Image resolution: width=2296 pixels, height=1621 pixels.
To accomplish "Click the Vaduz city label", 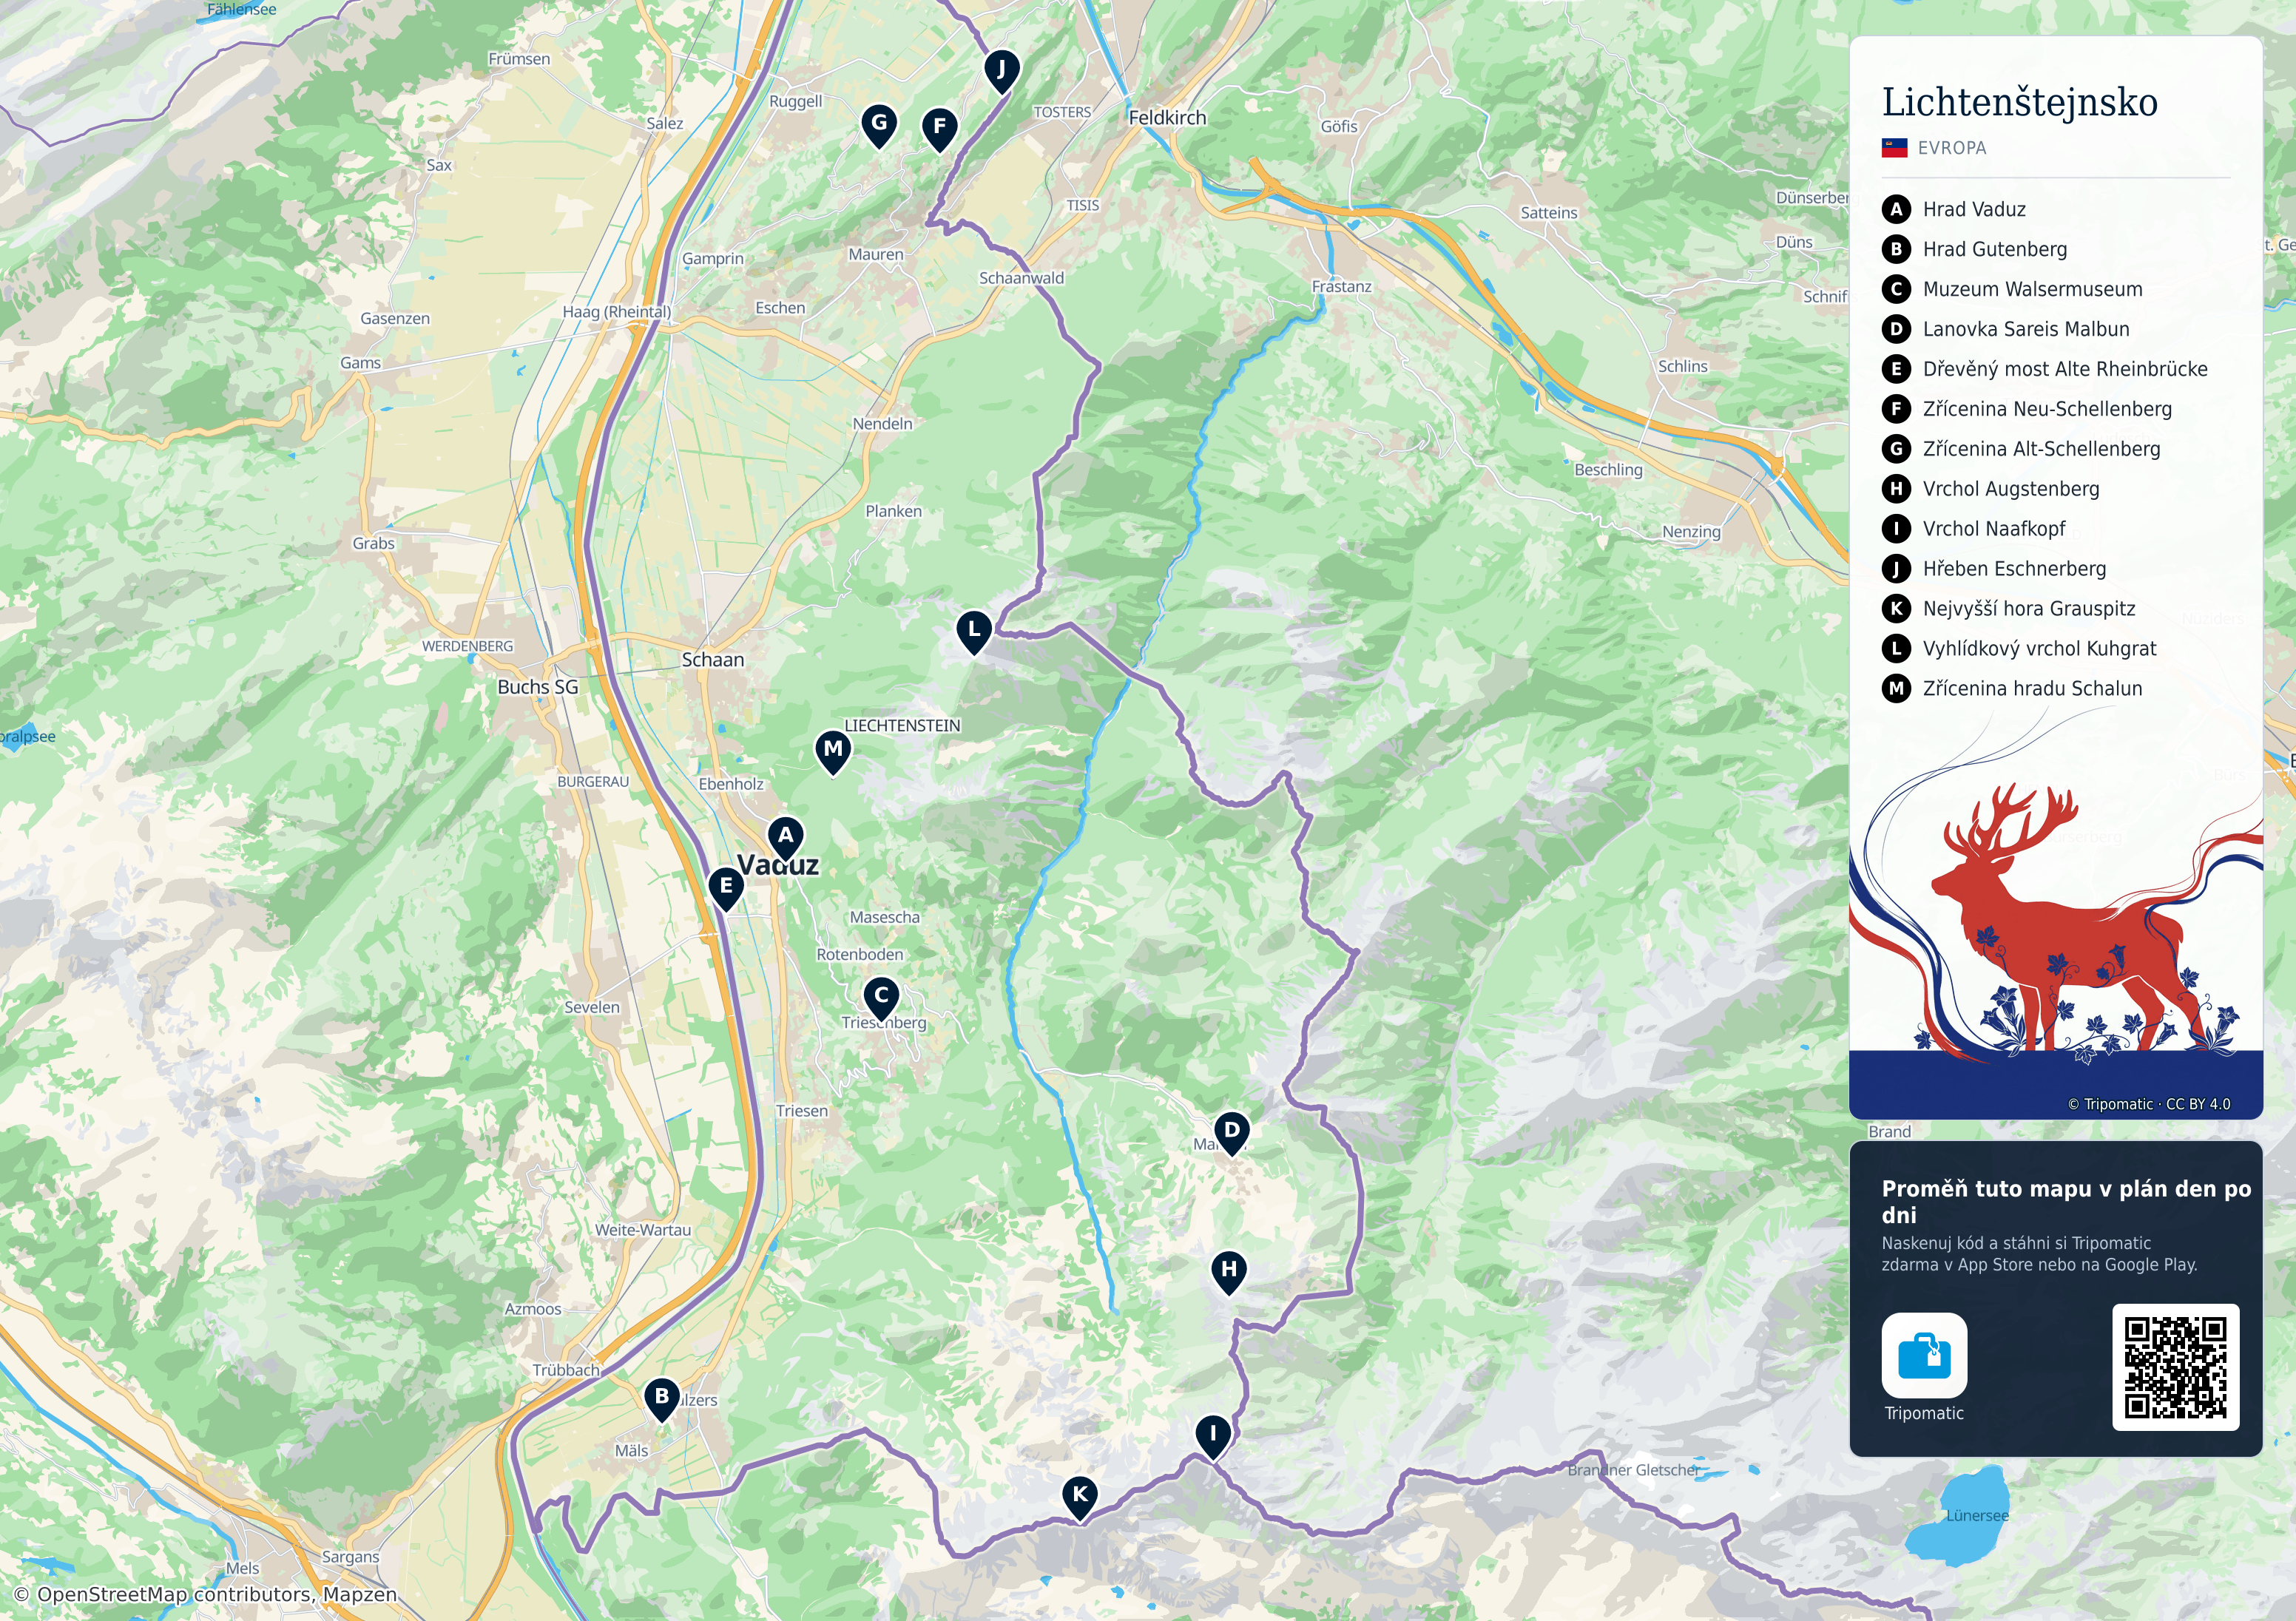I will (x=778, y=865).
